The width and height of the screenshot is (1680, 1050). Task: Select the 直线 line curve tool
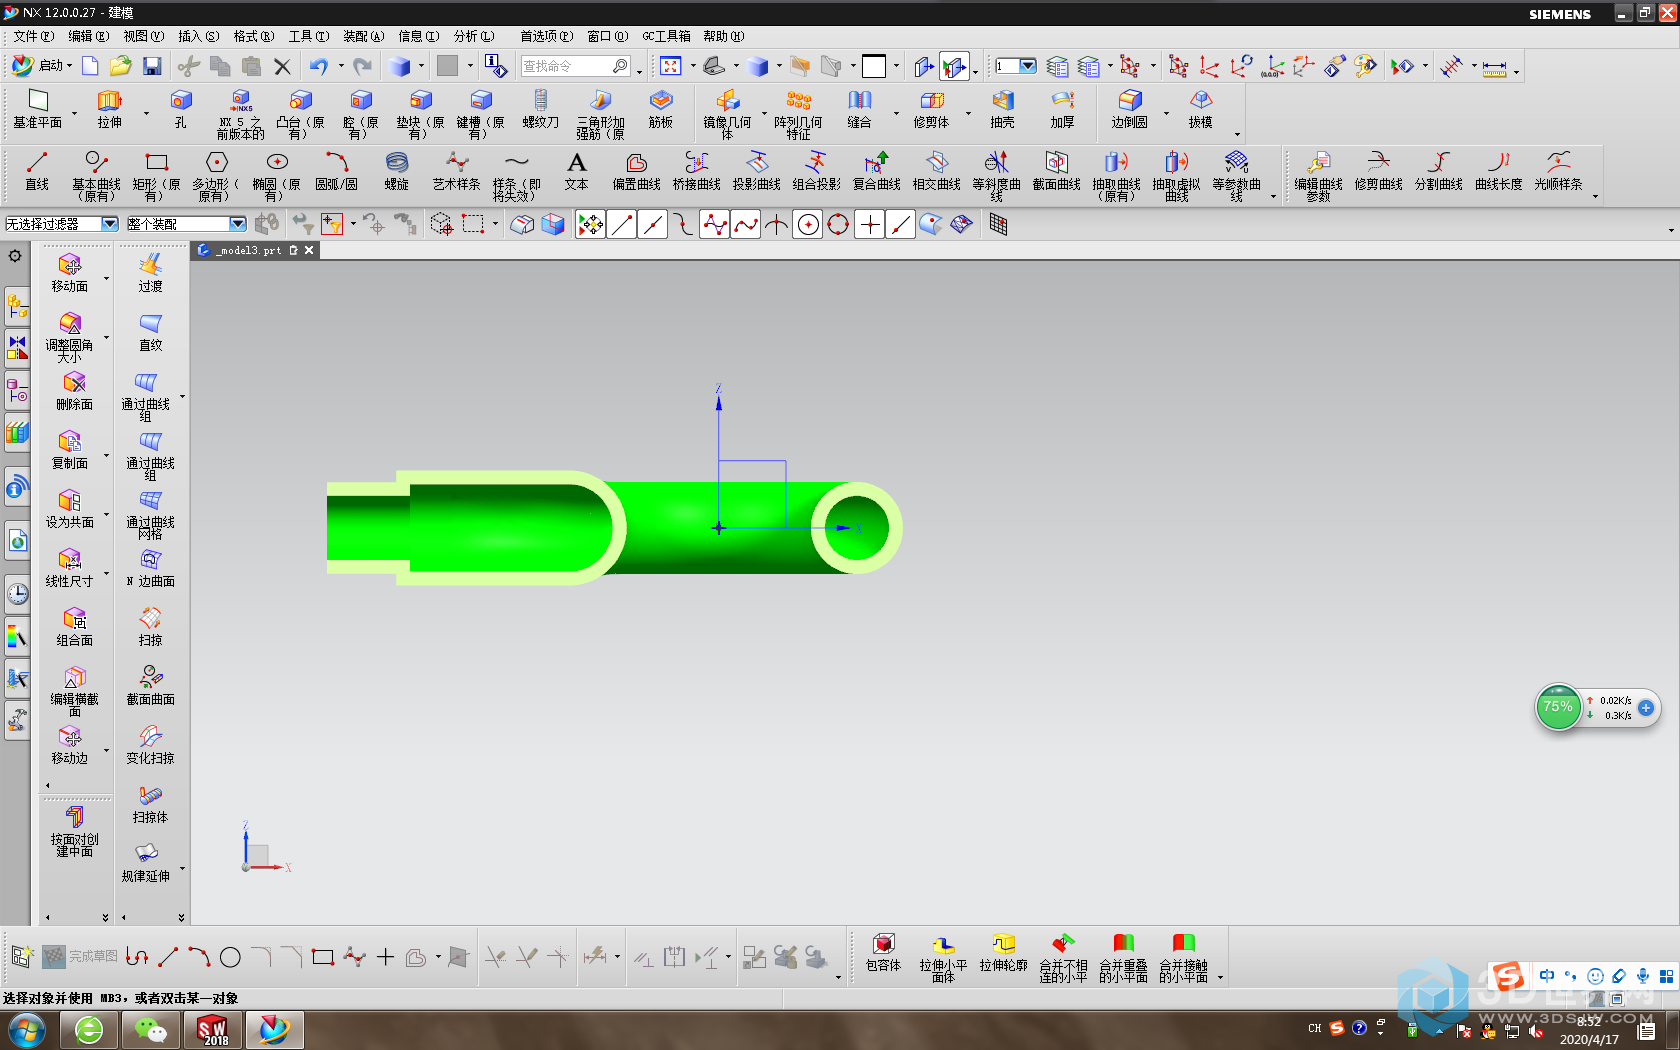point(37,171)
